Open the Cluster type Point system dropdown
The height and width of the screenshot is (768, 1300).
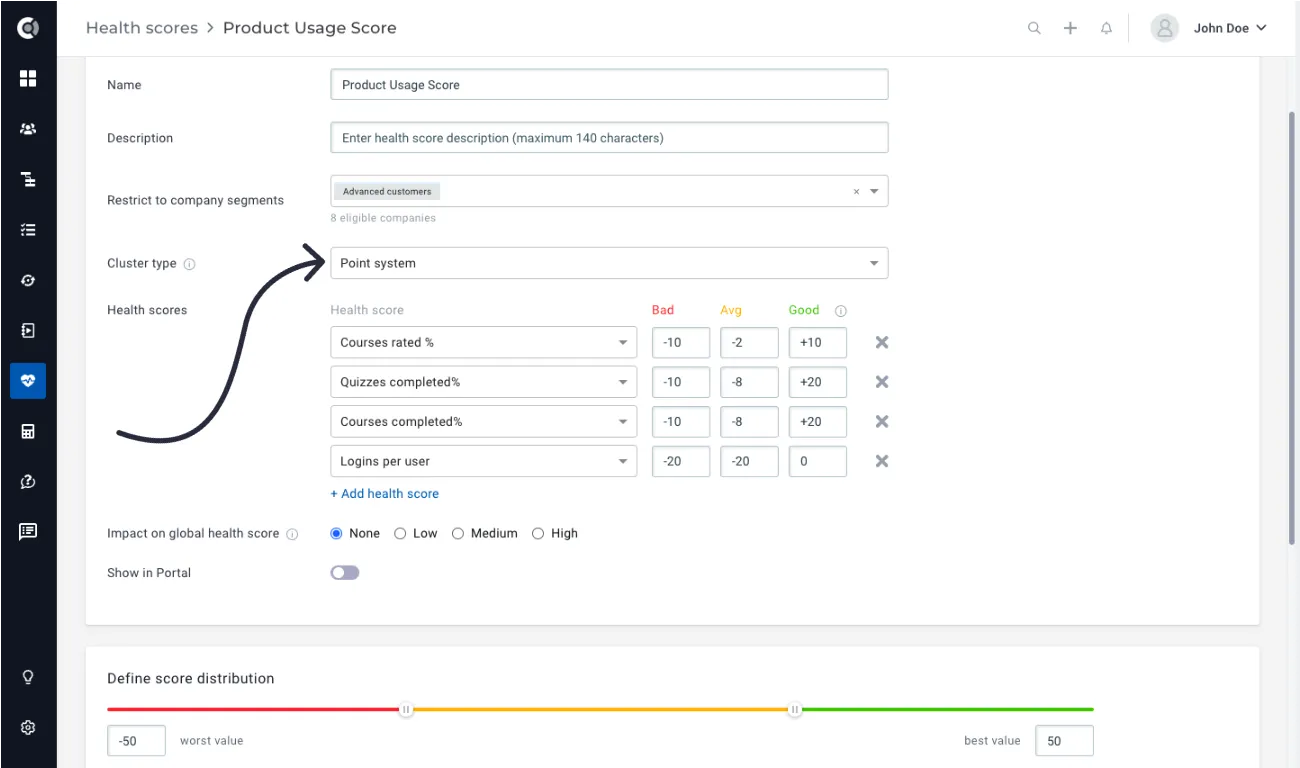(609, 263)
